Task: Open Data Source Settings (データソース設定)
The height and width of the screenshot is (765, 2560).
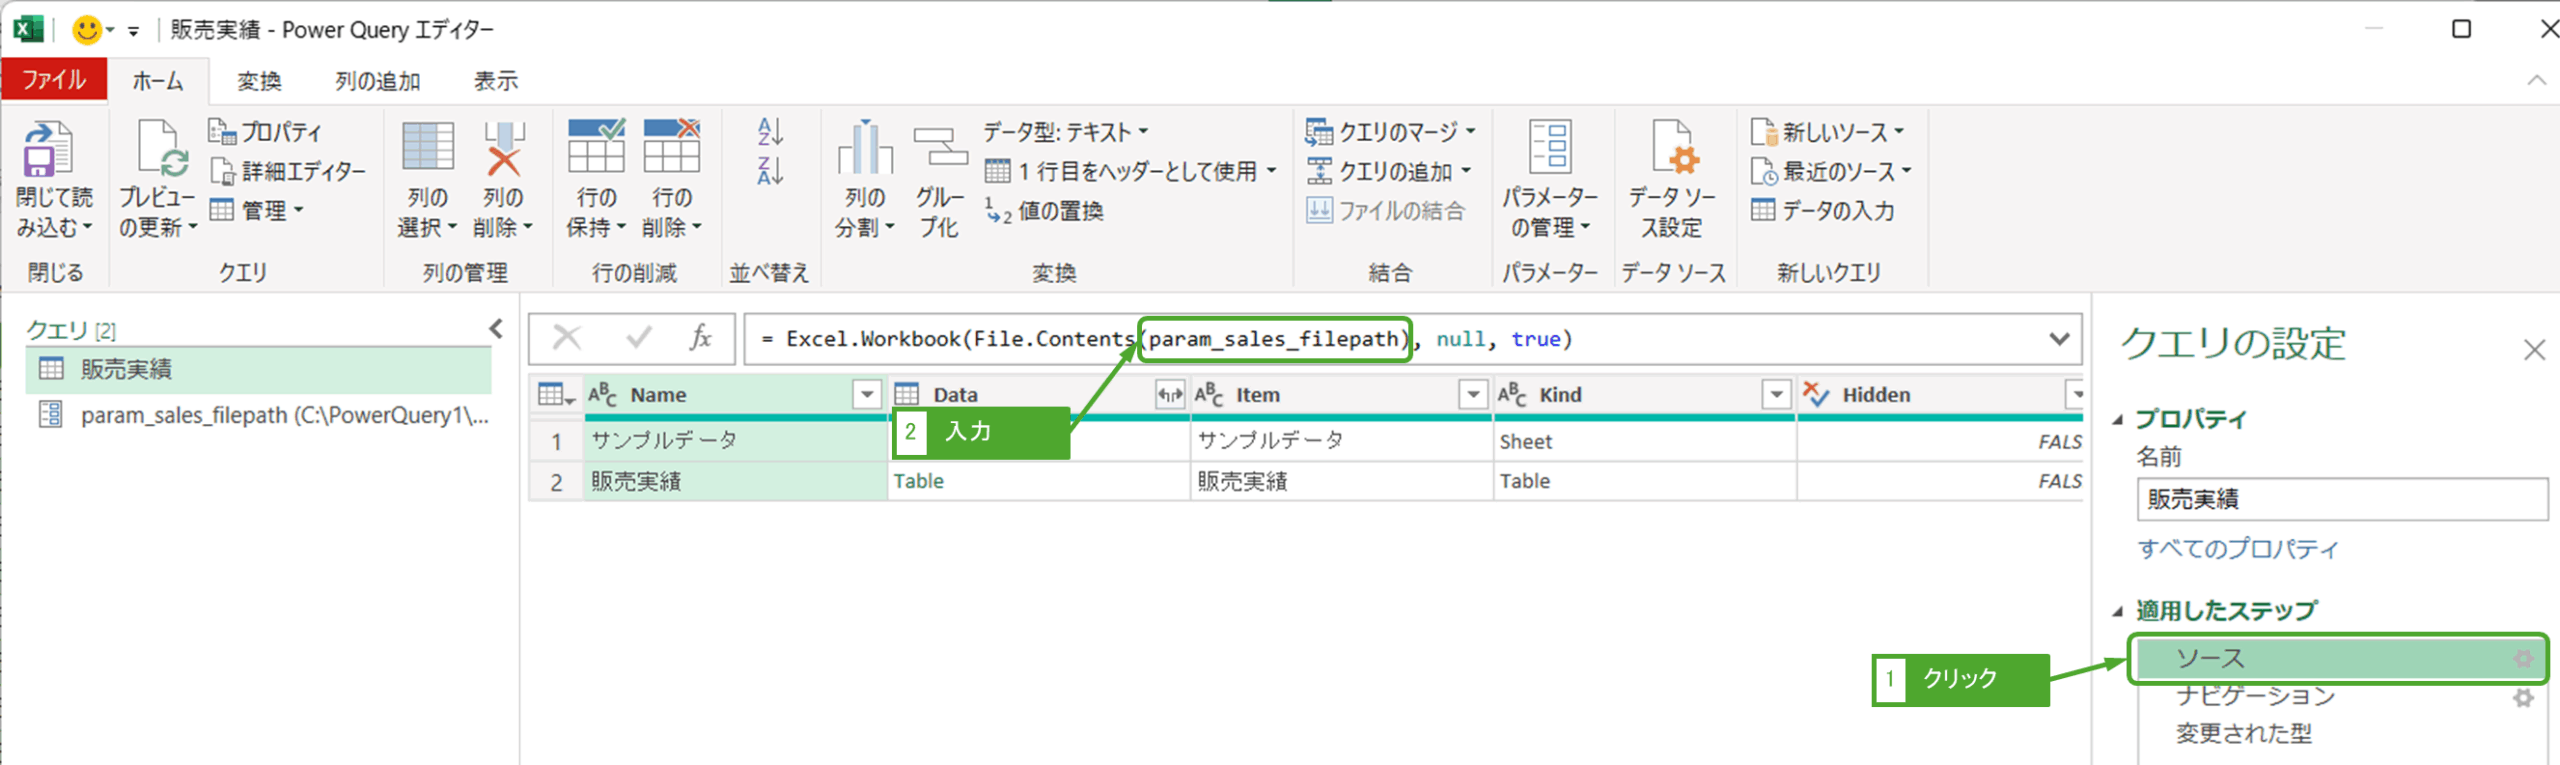Action: [1671, 150]
